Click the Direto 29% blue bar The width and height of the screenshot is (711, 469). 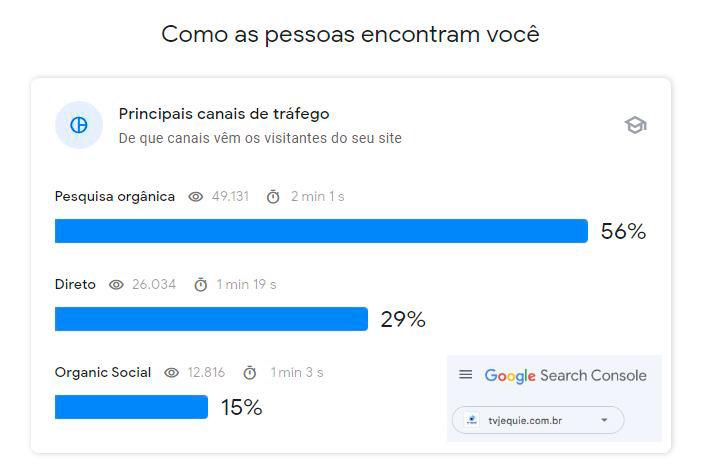211,319
